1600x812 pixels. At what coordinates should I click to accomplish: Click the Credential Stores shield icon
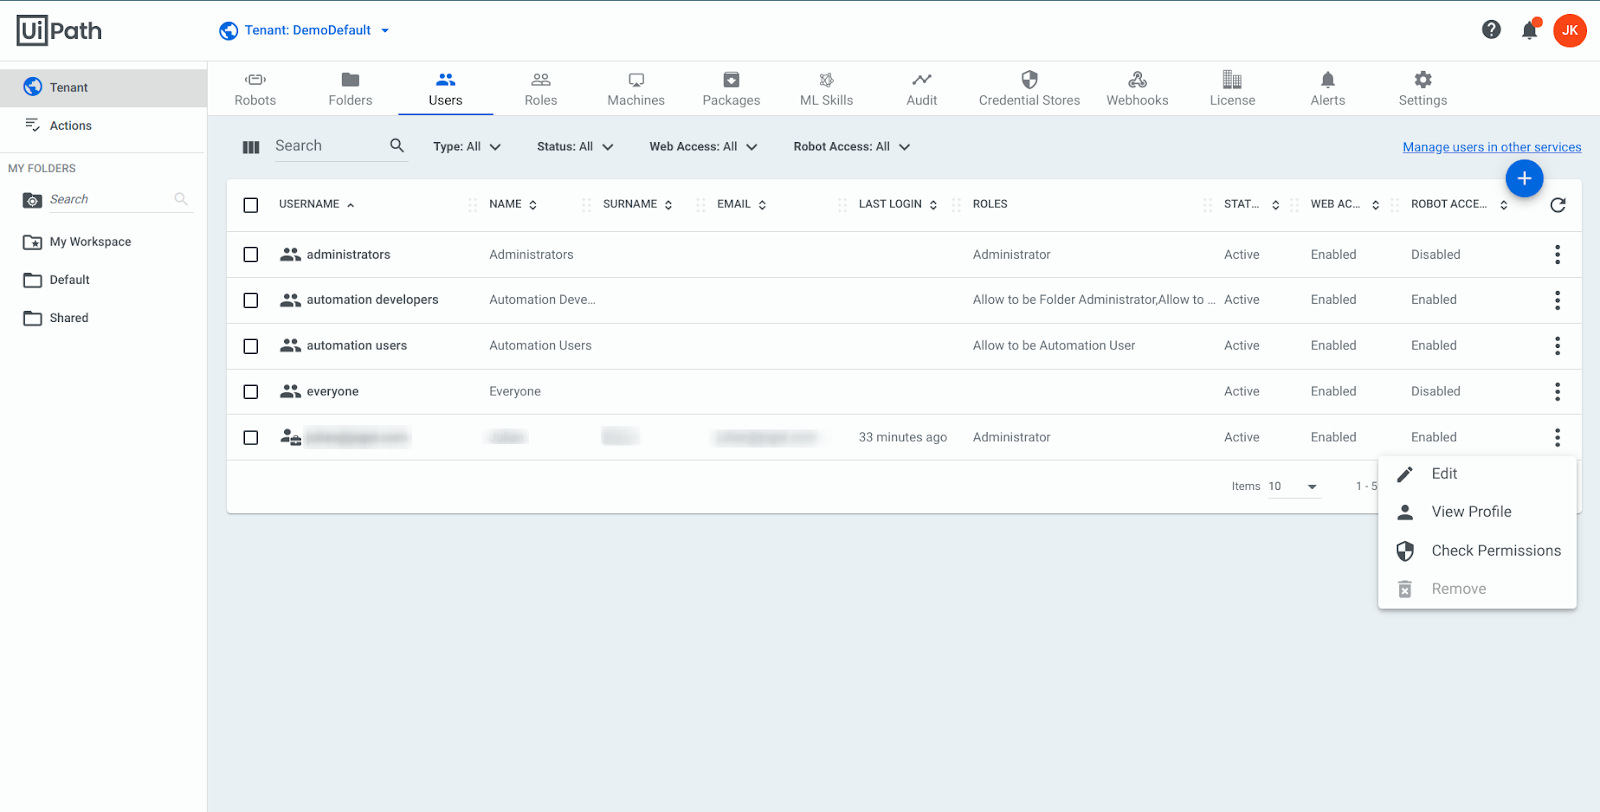[x=1029, y=79]
